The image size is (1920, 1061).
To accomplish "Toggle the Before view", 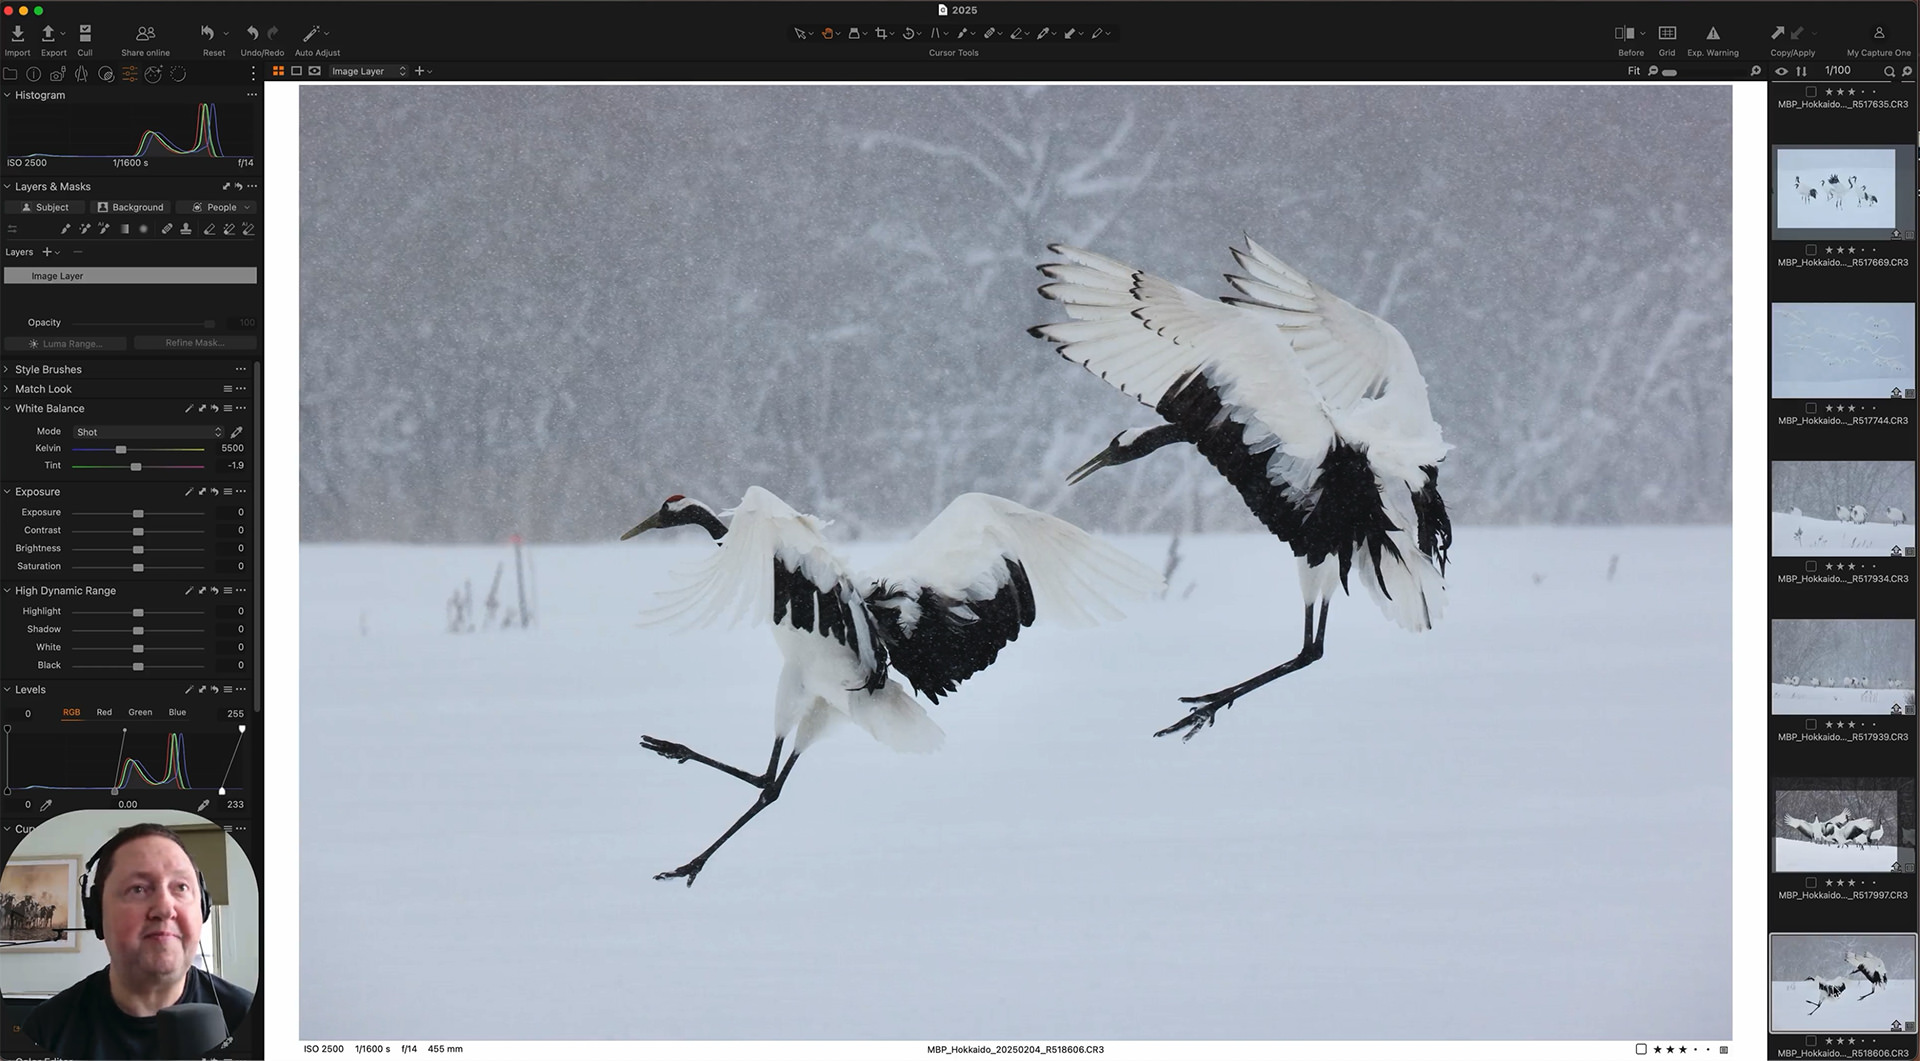I will [x=1625, y=34].
